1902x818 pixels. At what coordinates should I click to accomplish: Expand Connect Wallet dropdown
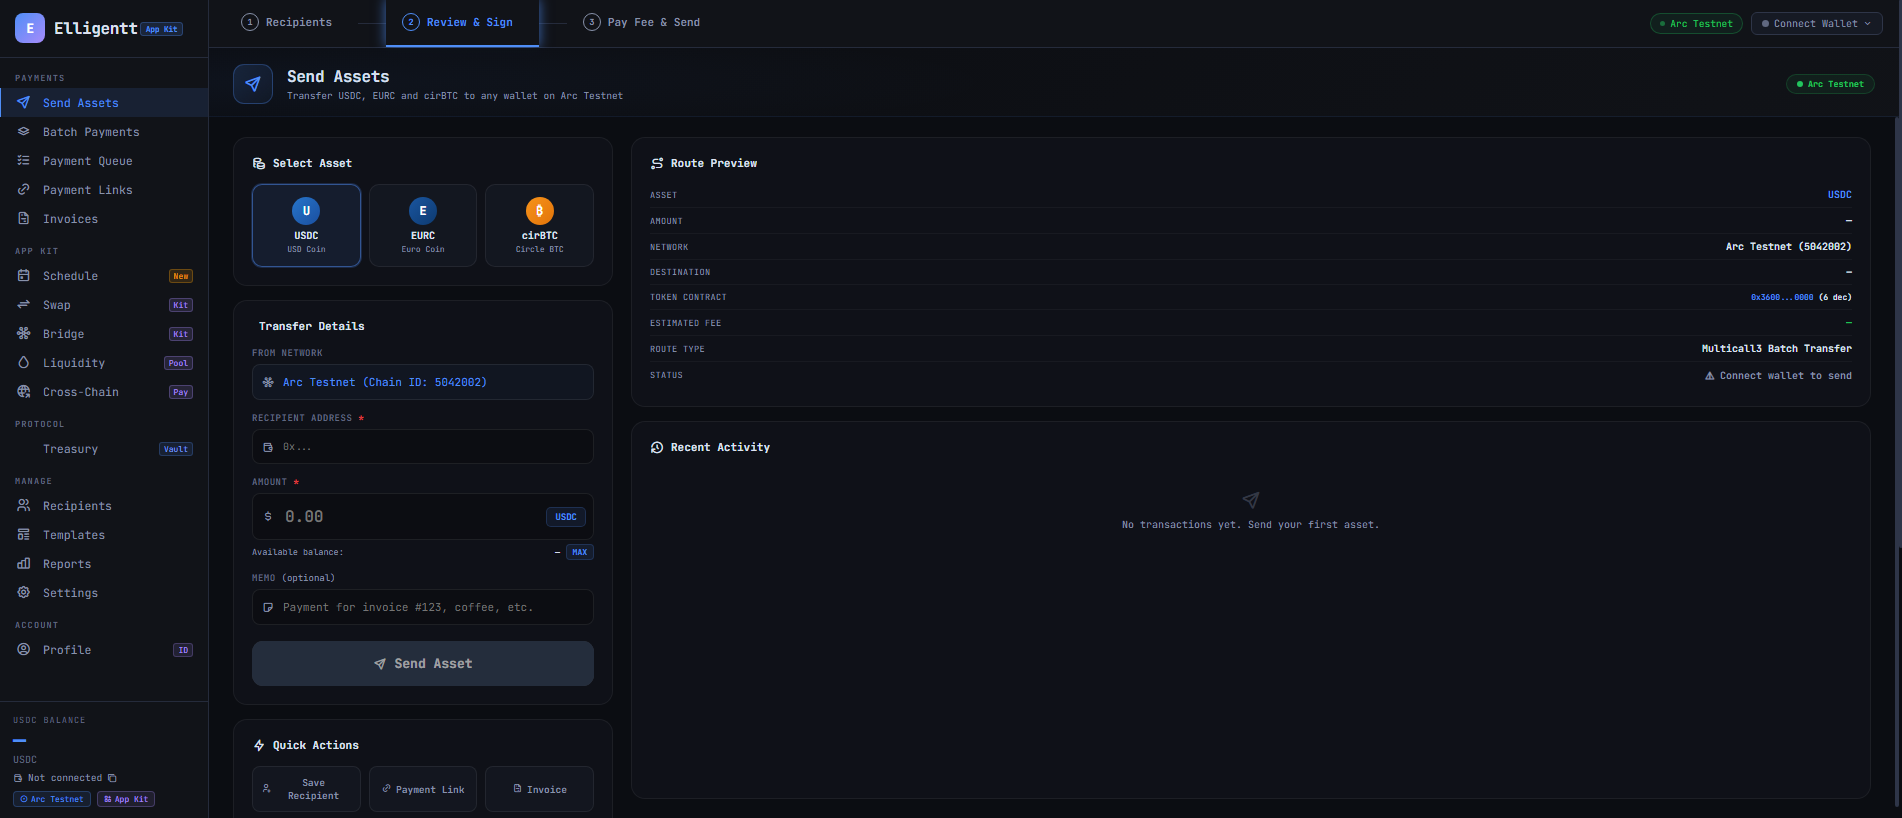pos(1816,23)
